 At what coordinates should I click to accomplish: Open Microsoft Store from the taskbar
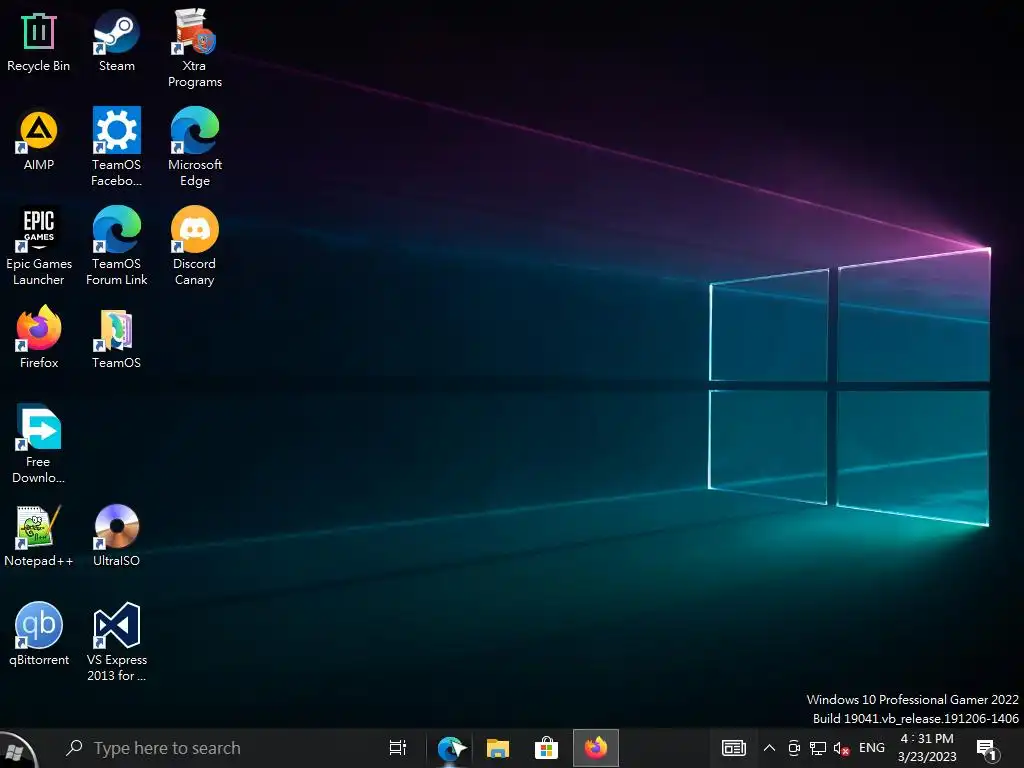click(546, 748)
